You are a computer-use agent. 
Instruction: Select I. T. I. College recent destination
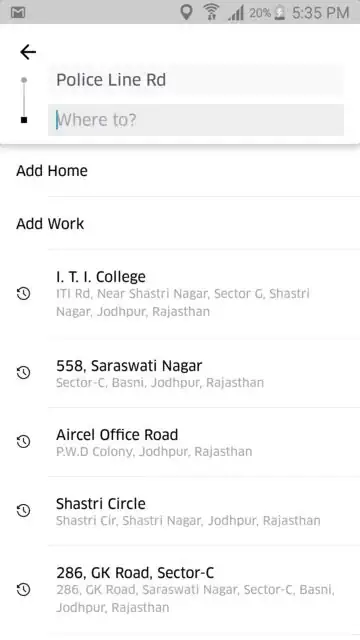coord(180,294)
